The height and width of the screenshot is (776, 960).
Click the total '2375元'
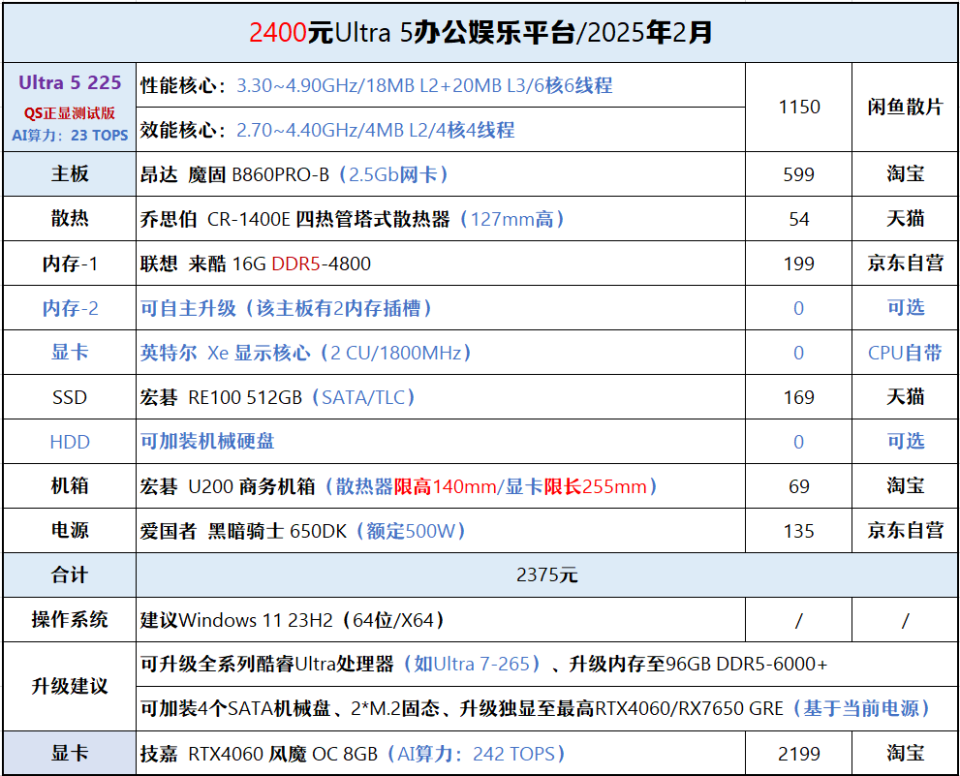click(x=547, y=576)
